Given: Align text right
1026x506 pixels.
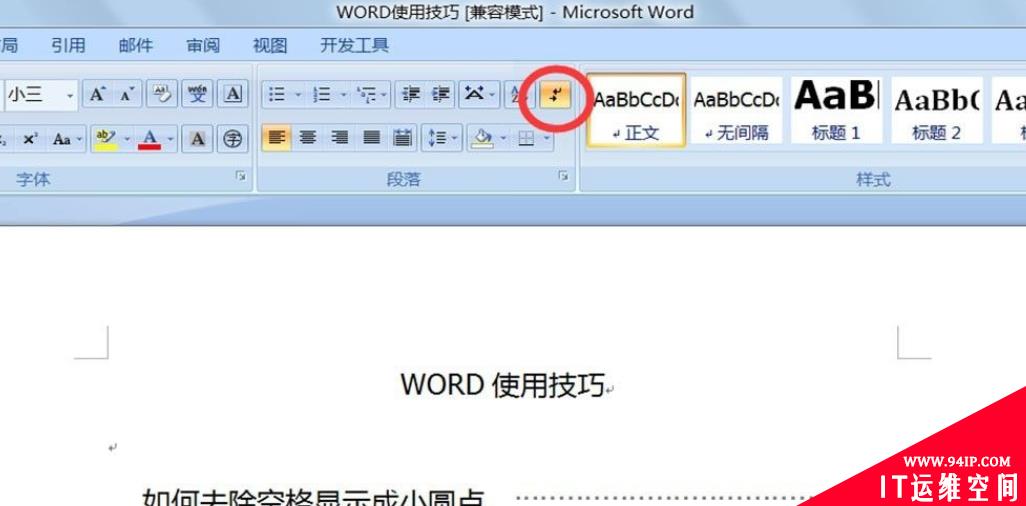Looking at the screenshot, I should [x=339, y=138].
